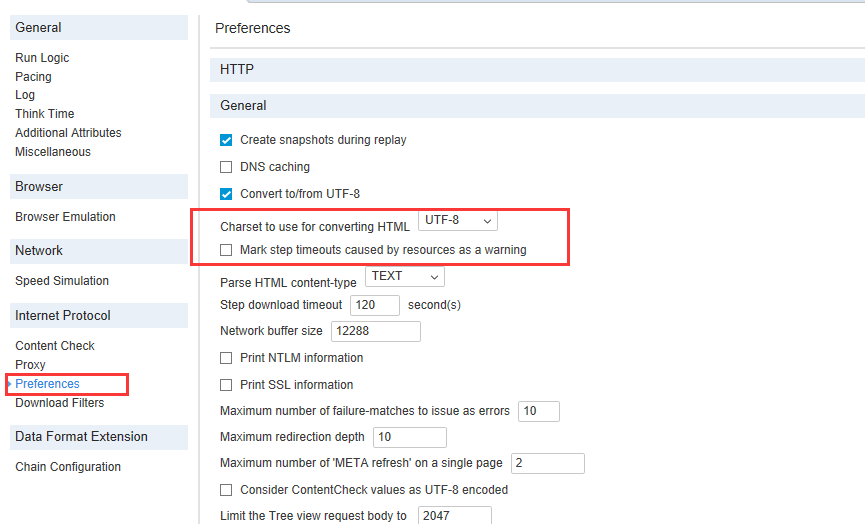Click Maximum failure-matches to issue field
865x524 pixels.
point(539,411)
